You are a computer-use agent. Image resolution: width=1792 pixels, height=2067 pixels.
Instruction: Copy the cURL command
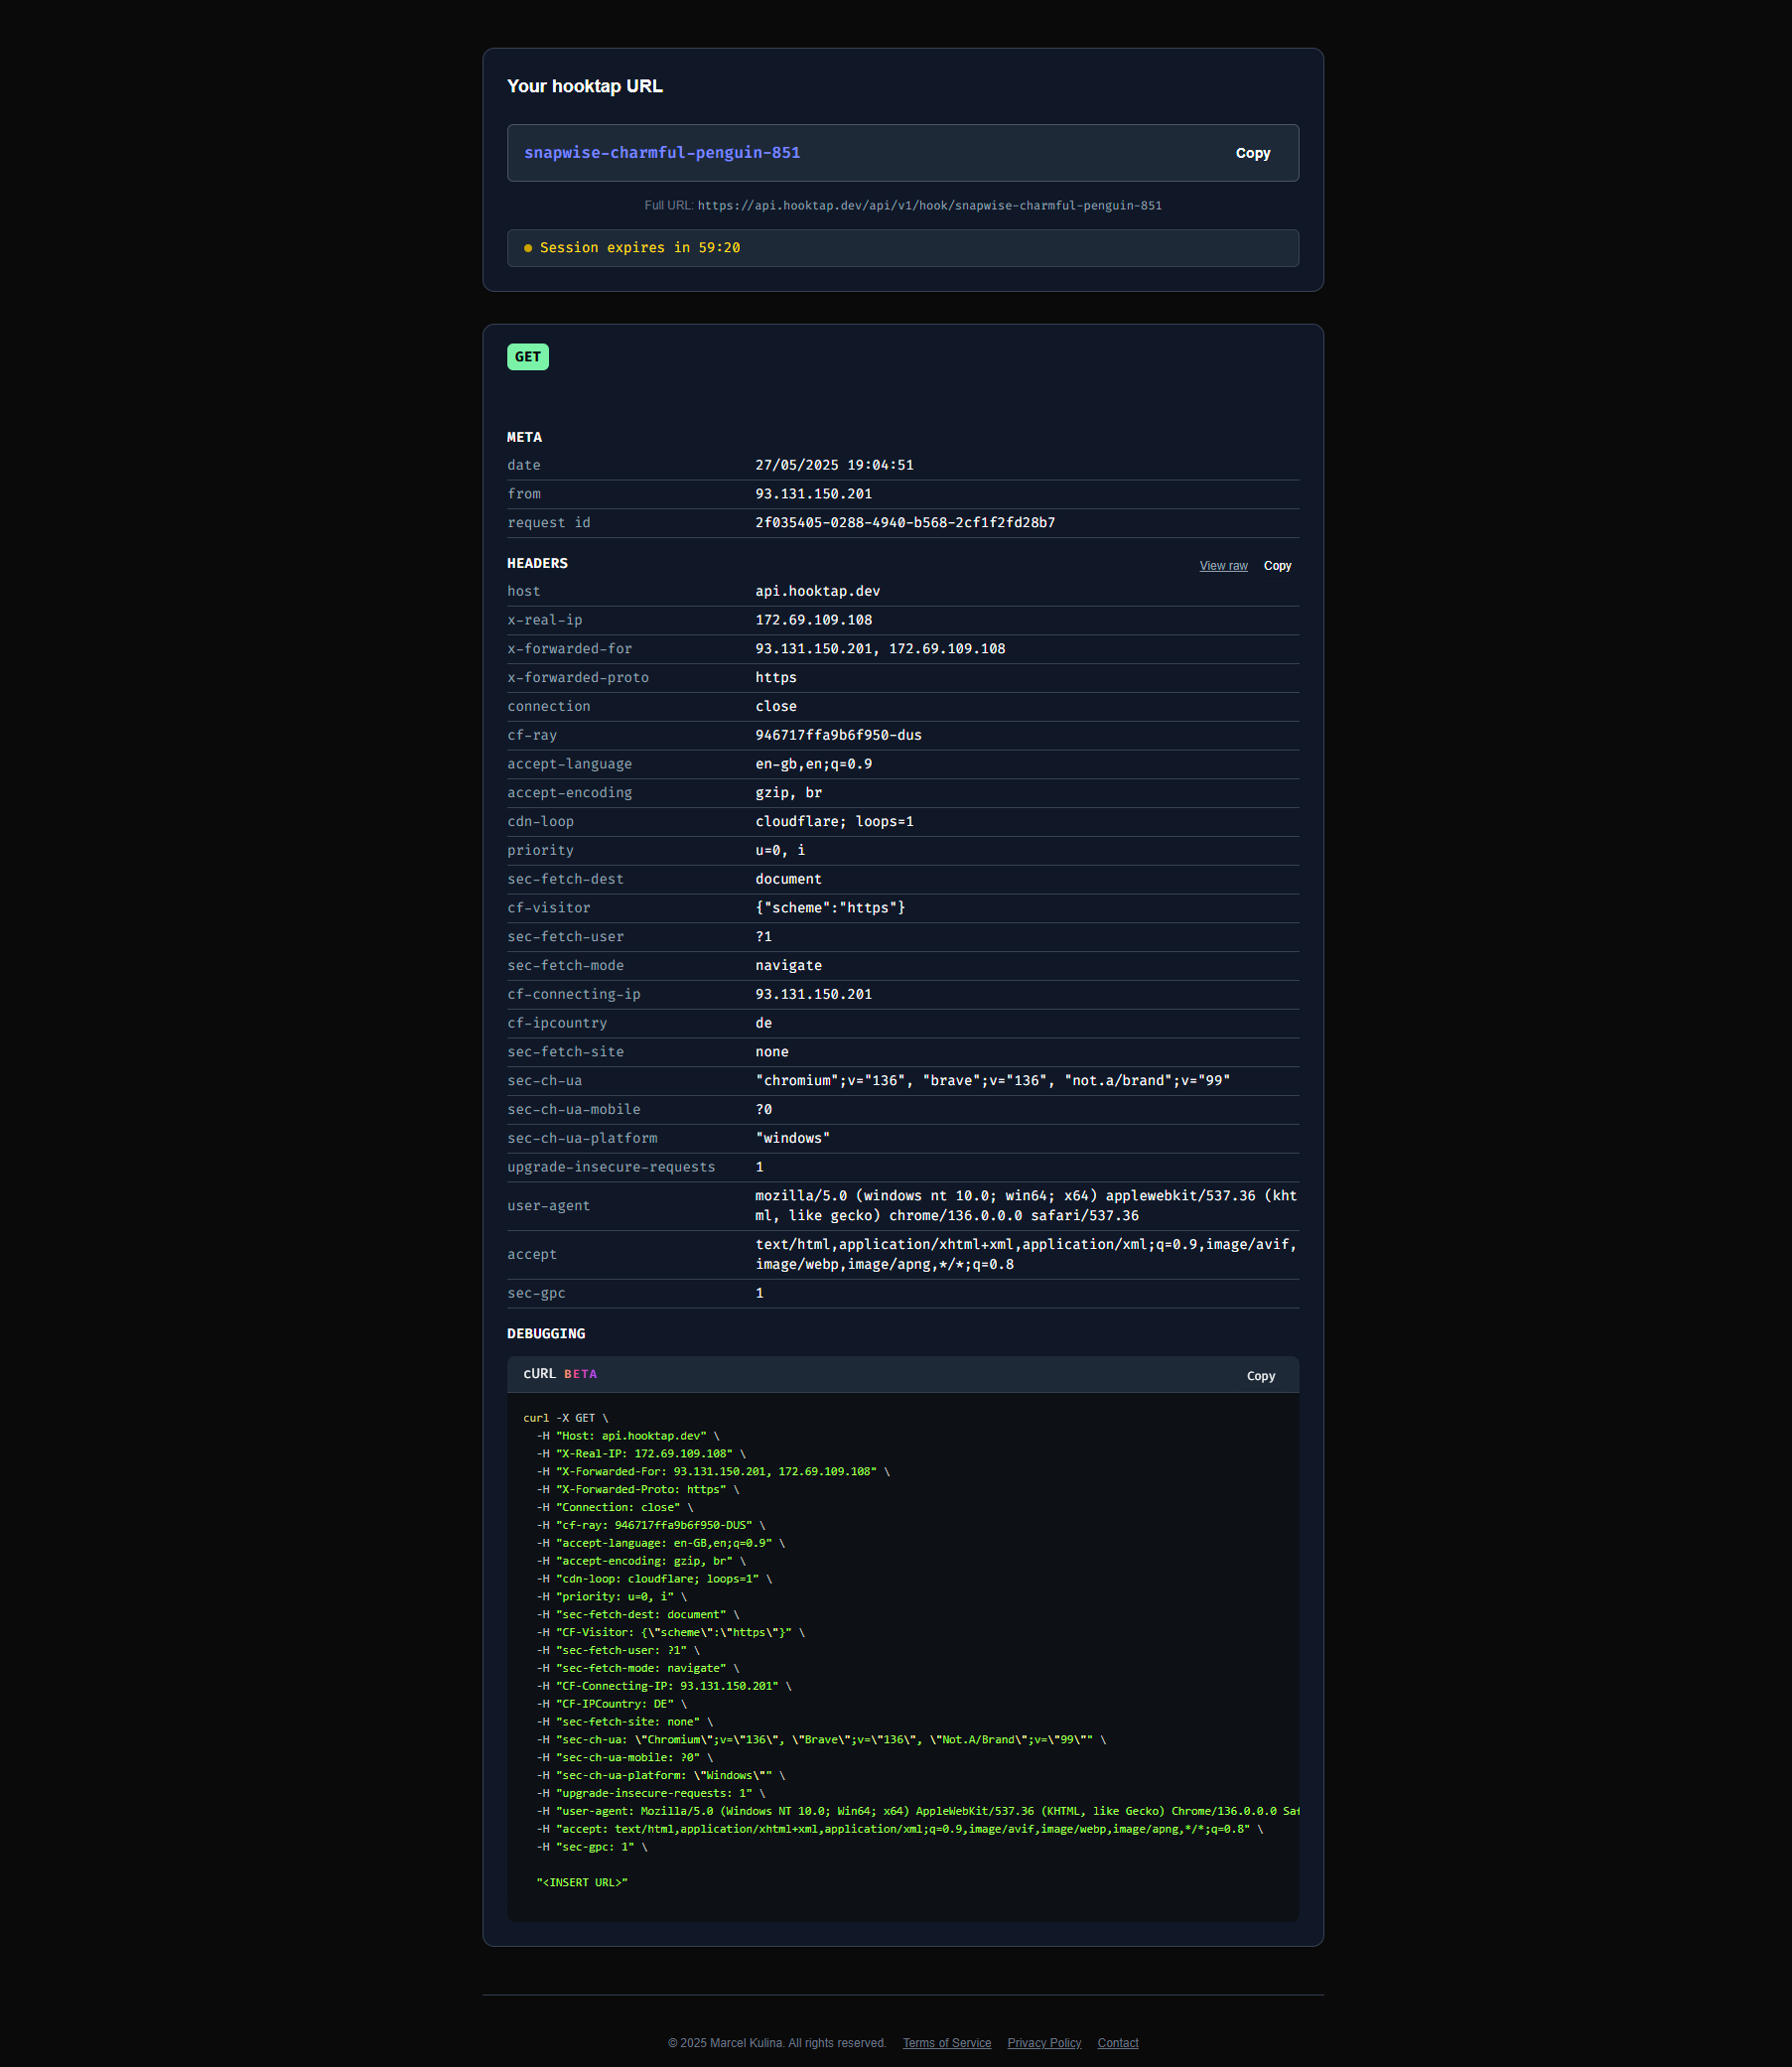tap(1260, 1376)
